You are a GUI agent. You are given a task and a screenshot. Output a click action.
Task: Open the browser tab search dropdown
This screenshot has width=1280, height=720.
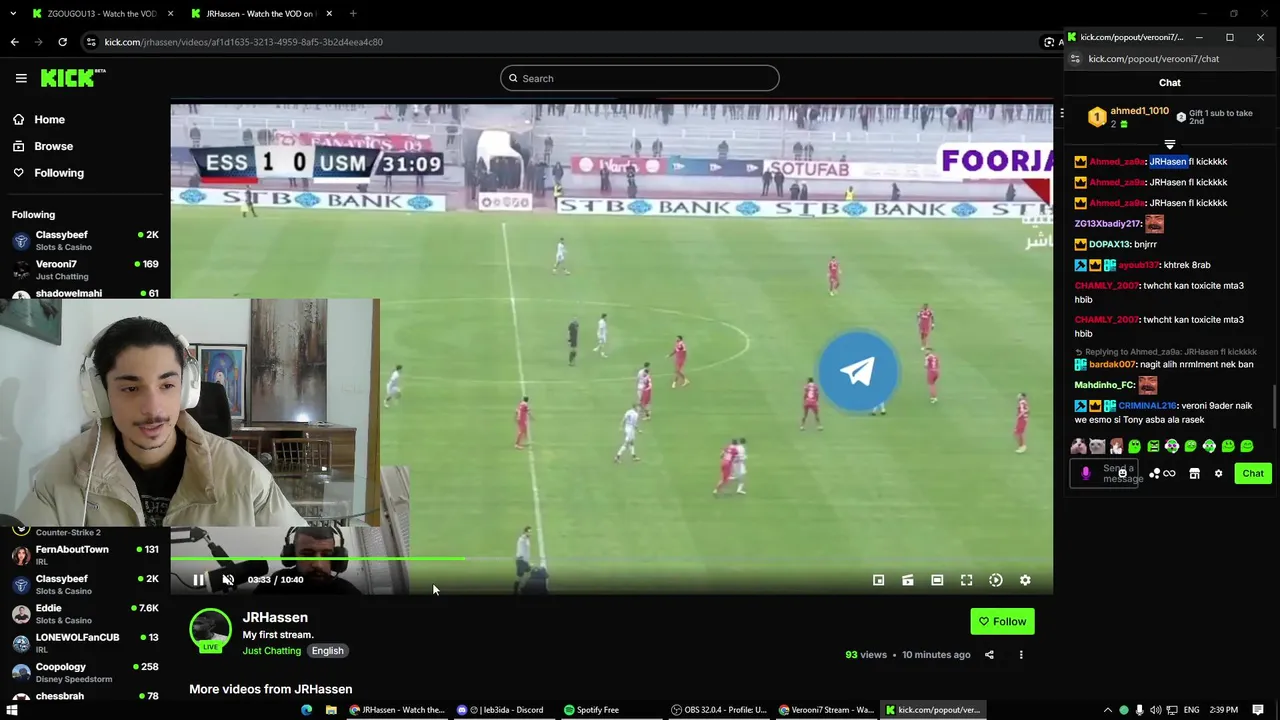[13, 14]
